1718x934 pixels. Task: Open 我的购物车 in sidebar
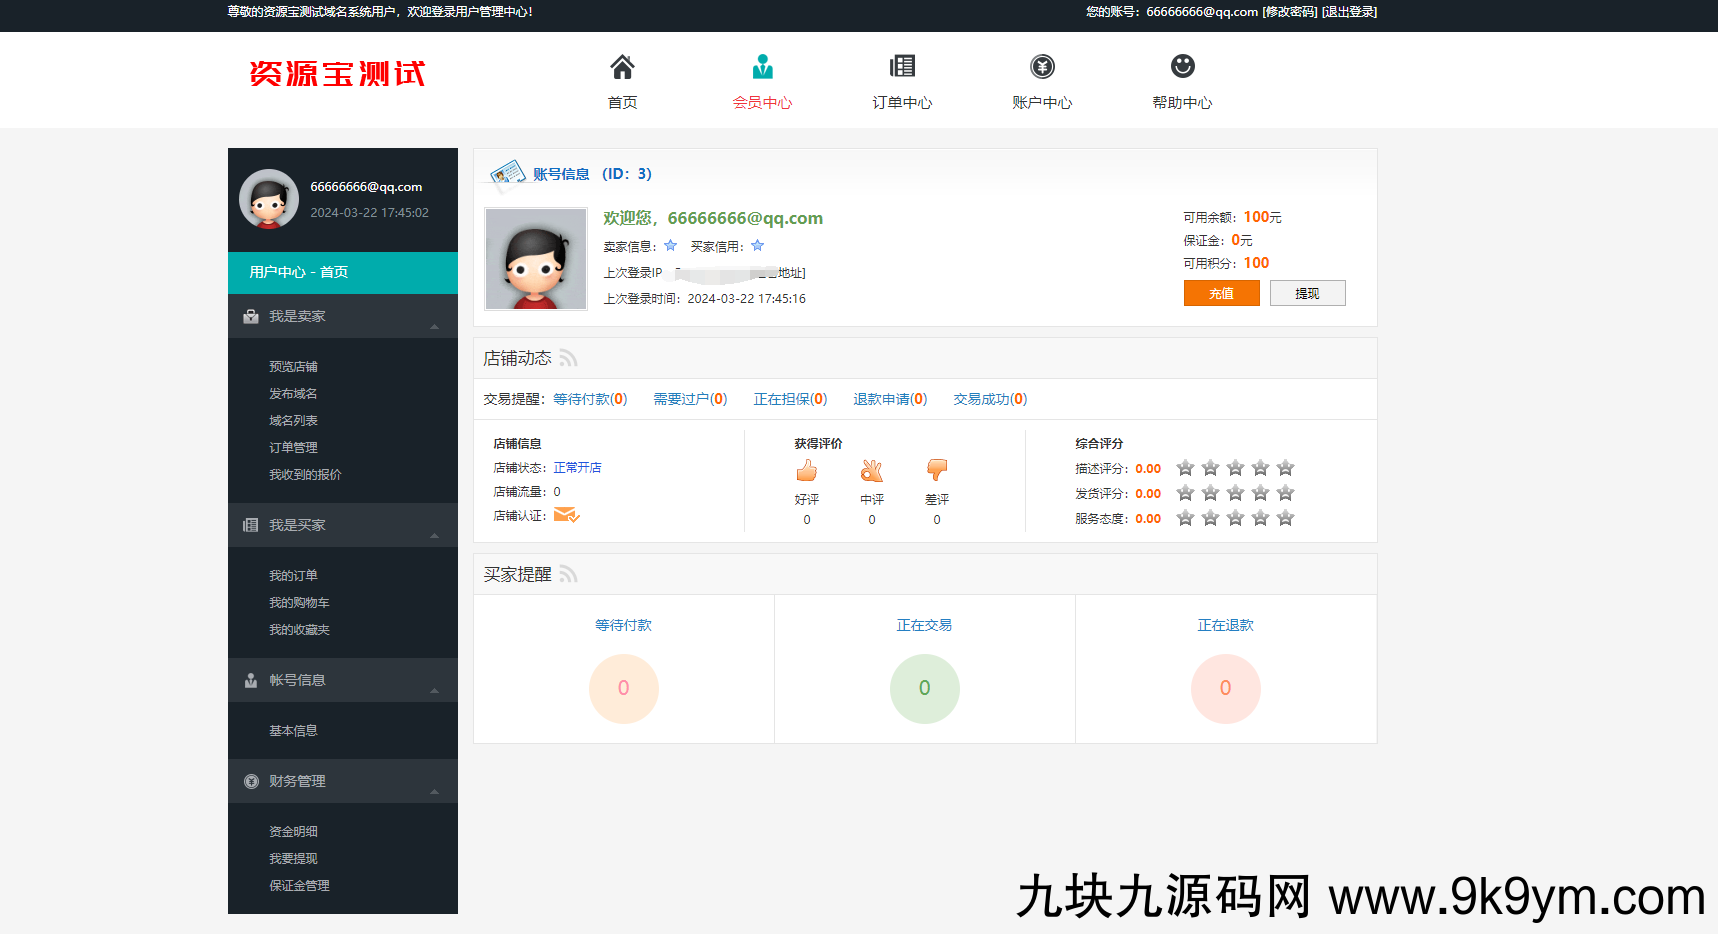click(299, 603)
